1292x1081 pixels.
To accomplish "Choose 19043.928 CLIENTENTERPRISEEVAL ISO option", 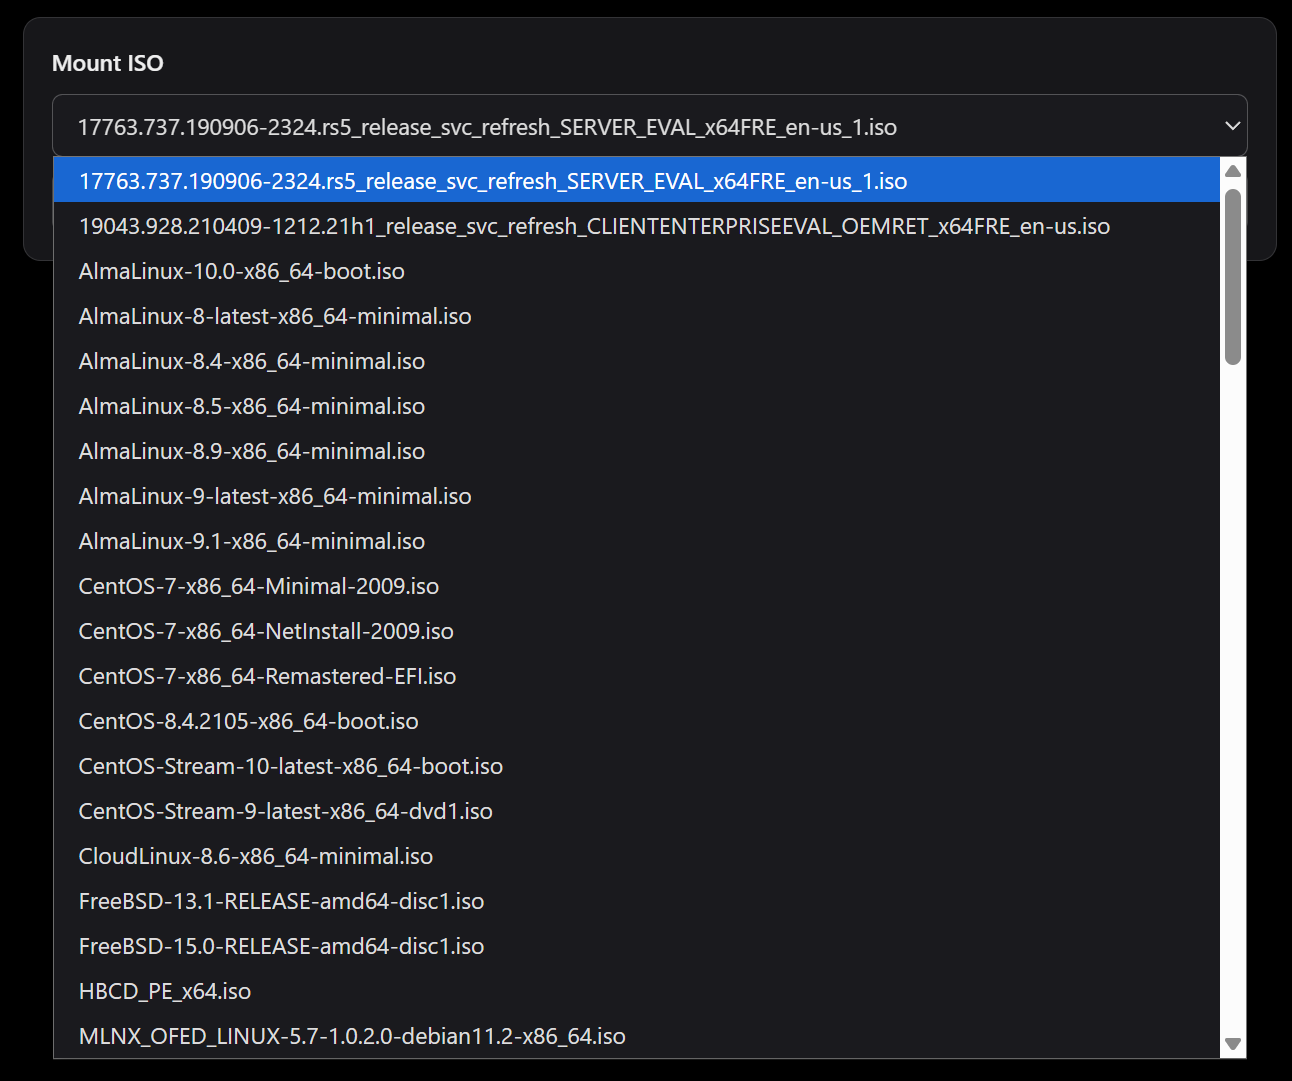I will pos(637,226).
